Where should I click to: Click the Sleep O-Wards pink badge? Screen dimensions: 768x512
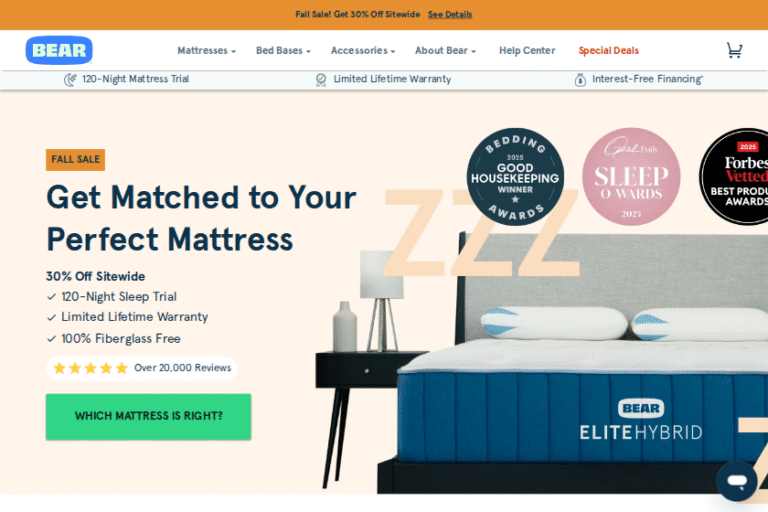pyautogui.click(x=631, y=177)
